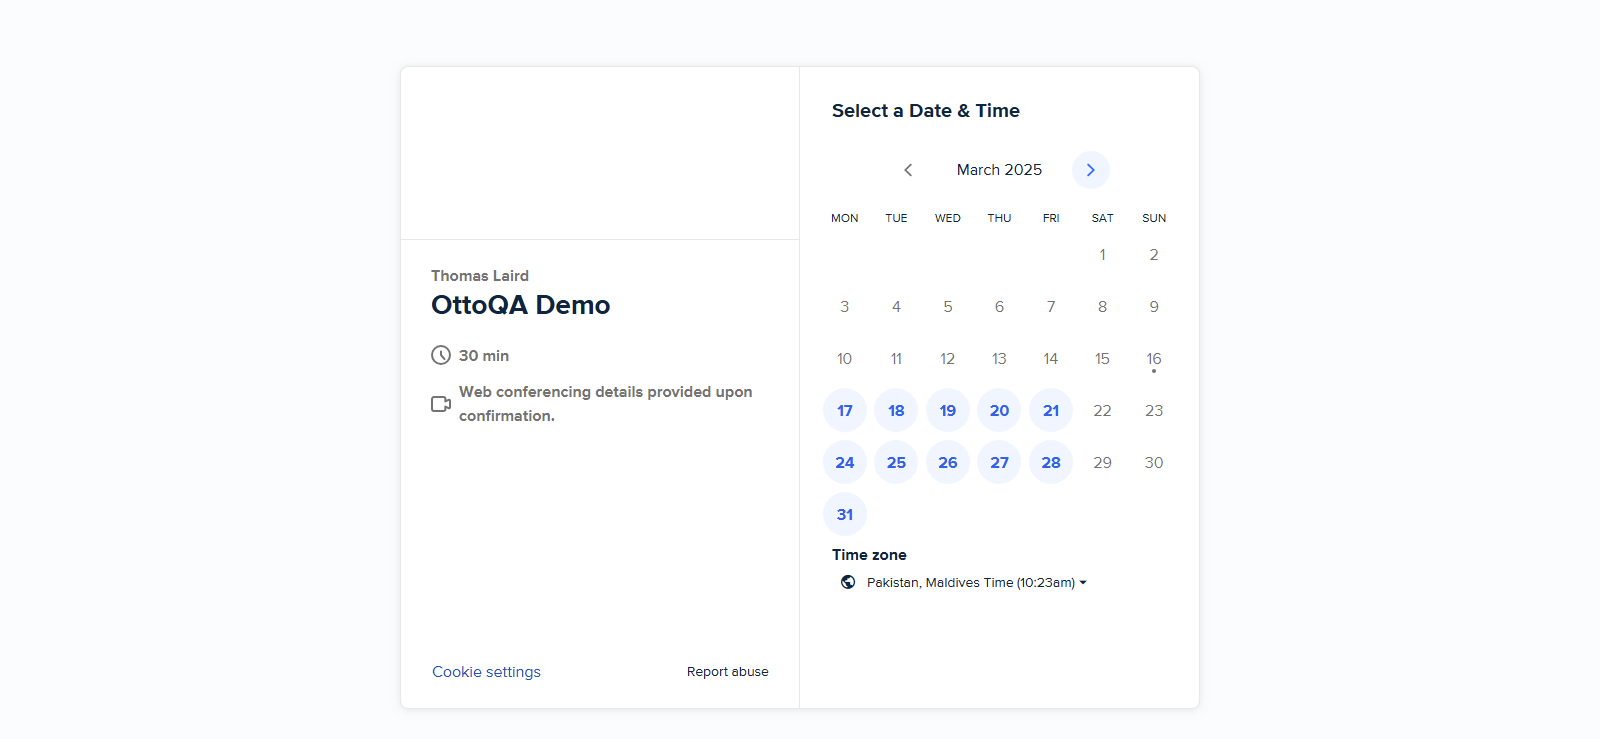Viewport: 1600px width, 739px height.
Task: Click unavailable date 30
Action: (x=1154, y=462)
